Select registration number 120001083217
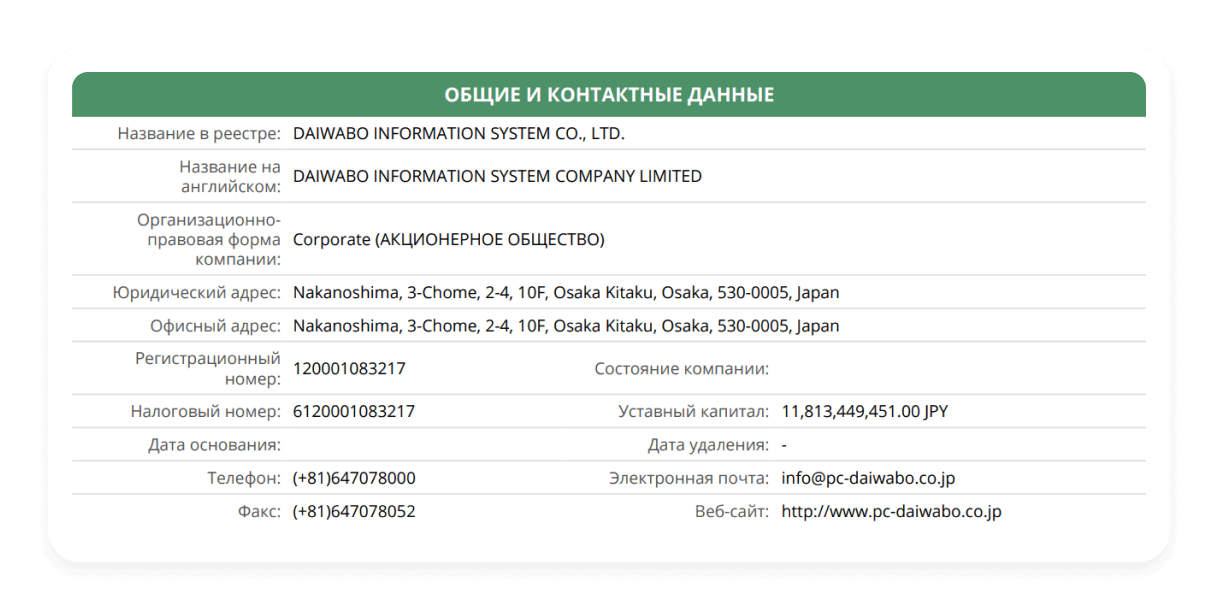 [x=349, y=369]
